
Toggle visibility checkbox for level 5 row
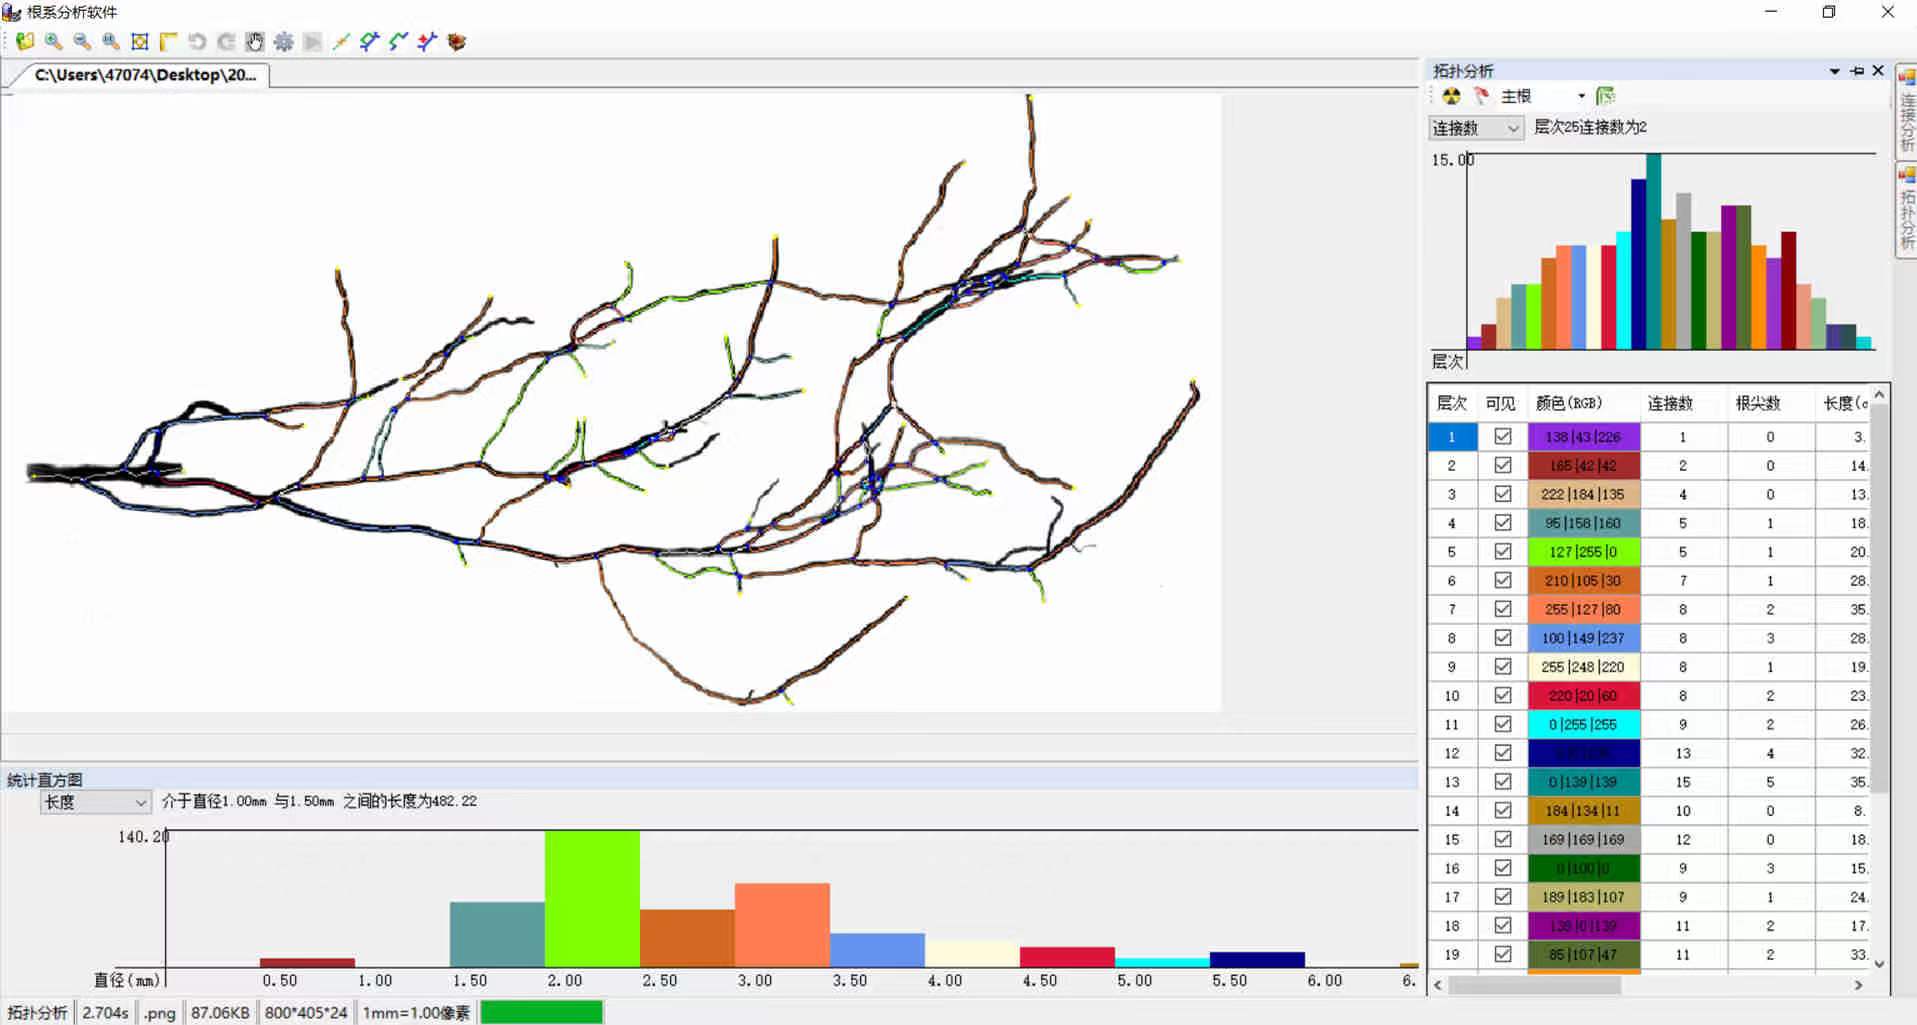pyautogui.click(x=1502, y=552)
